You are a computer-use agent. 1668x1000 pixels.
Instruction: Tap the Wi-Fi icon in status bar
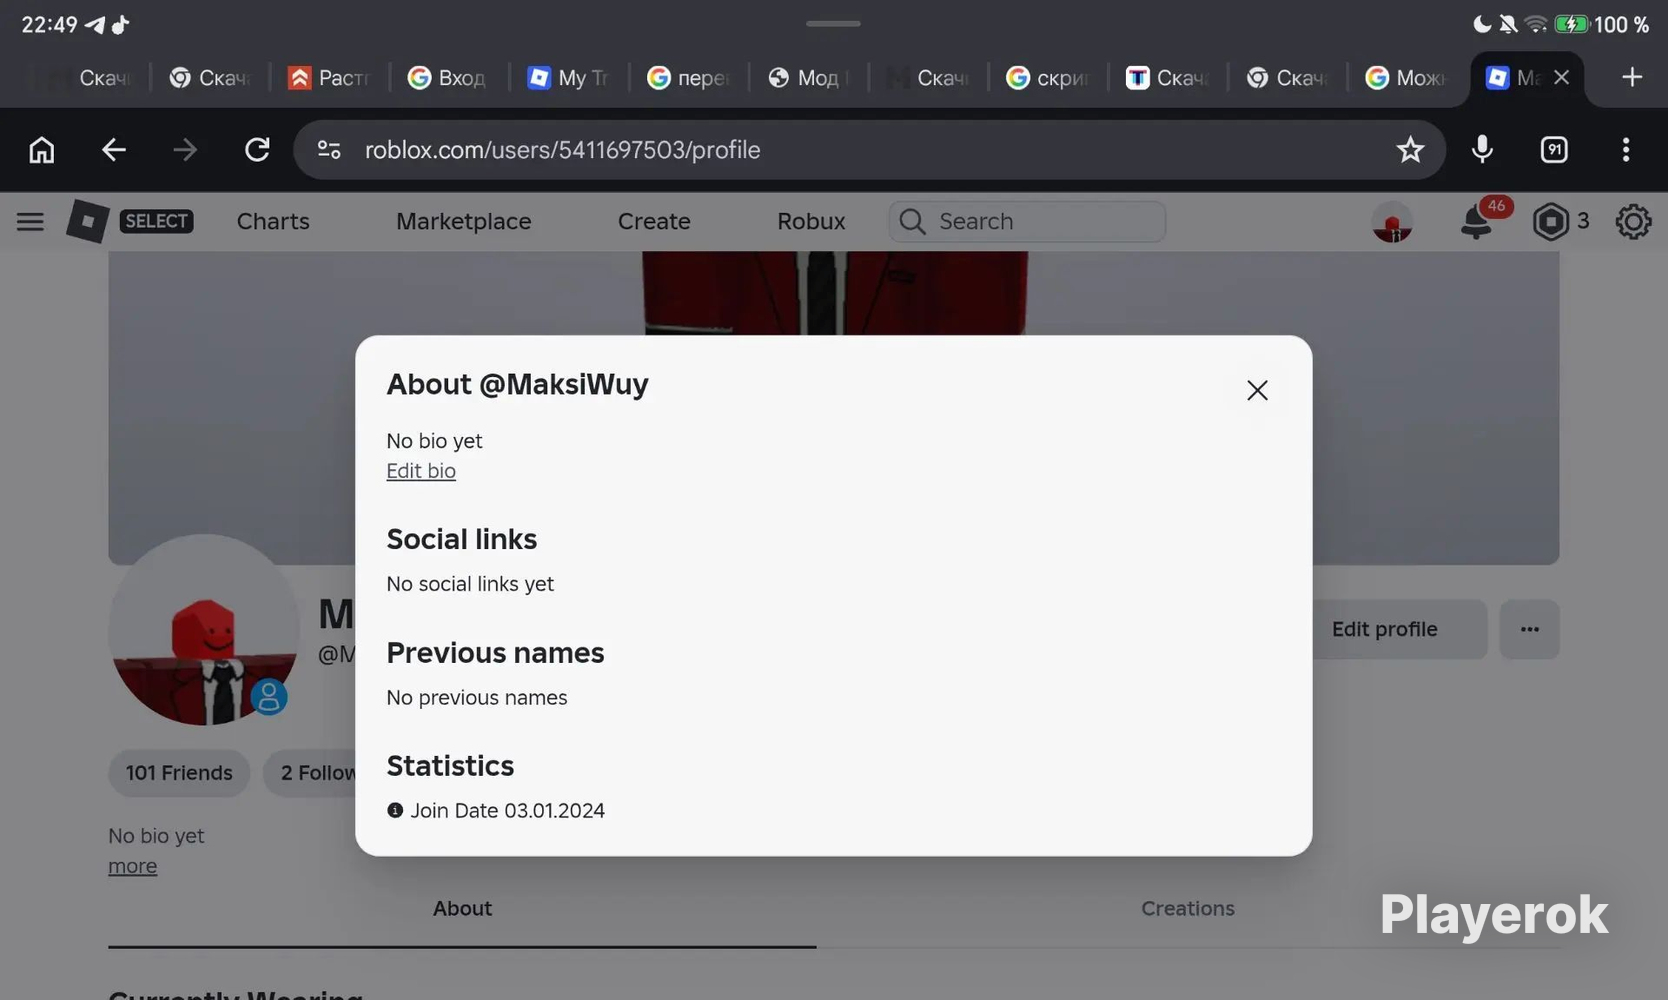(1536, 24)
